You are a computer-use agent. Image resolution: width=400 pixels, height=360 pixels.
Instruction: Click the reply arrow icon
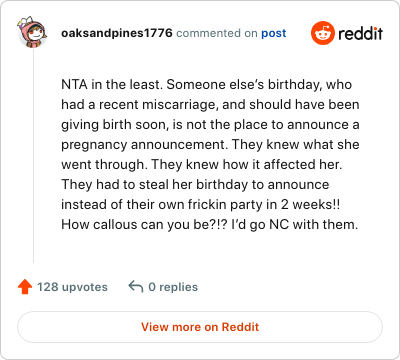(136, 286)
